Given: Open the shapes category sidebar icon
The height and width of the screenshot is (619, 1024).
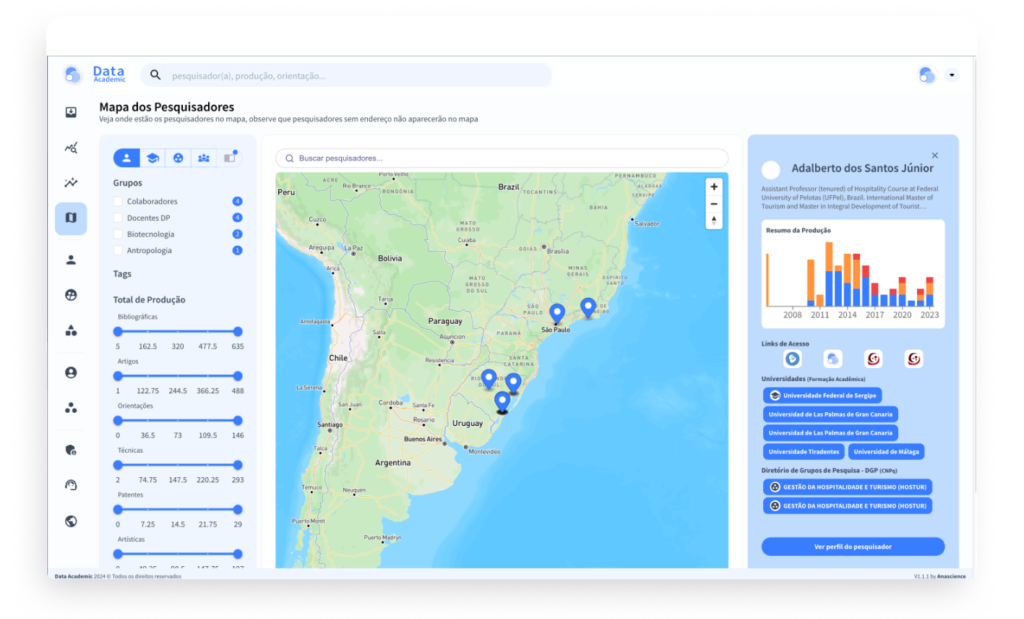Looking at the screenshot, I should coord(71,330).
